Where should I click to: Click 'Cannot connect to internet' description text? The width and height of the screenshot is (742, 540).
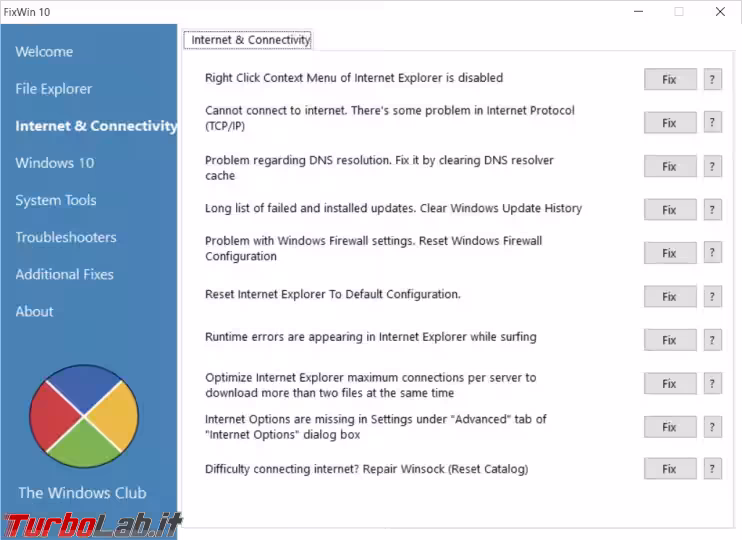tap(389, 118)
